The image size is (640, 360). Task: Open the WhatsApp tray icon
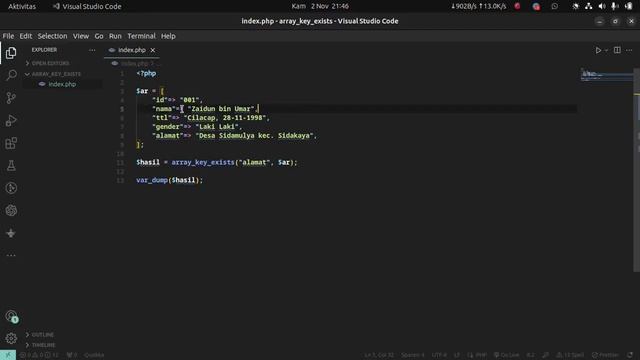554,6
